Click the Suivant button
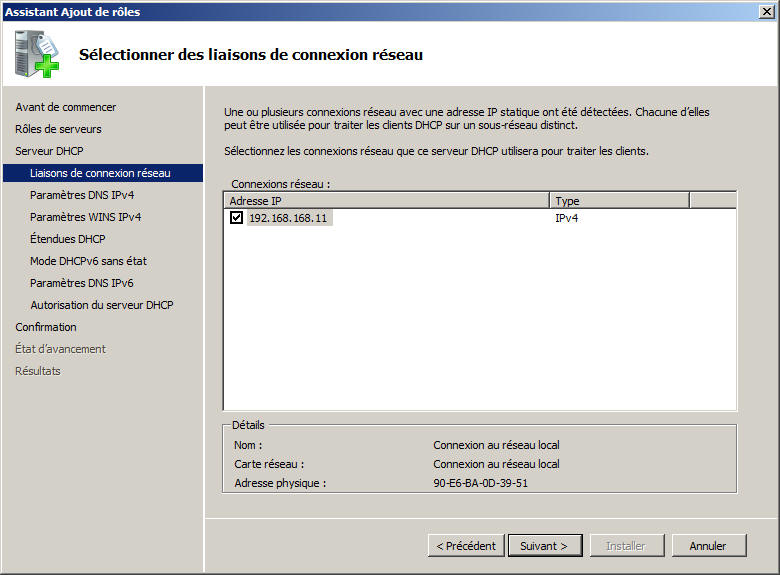The height and width of the screenshot is (575, 780). point(544,546)
